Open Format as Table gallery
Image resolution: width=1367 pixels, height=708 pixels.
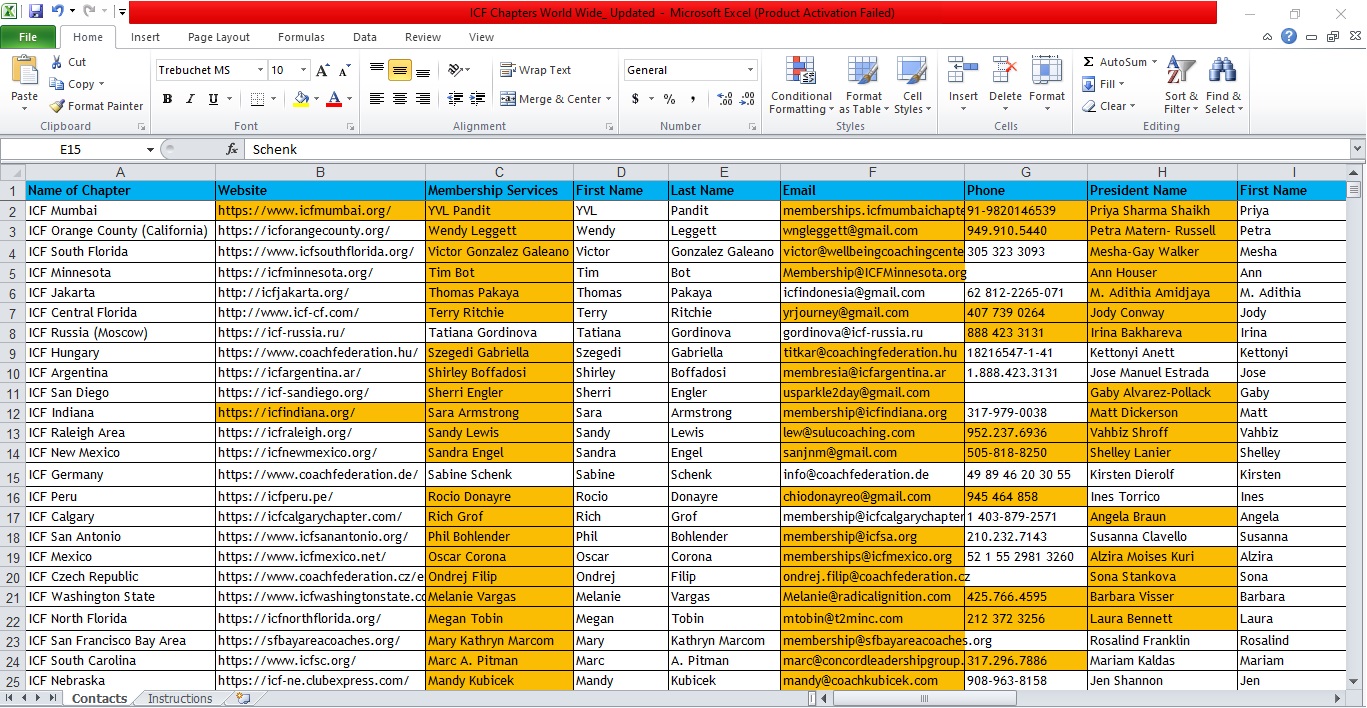pos(864,86)
